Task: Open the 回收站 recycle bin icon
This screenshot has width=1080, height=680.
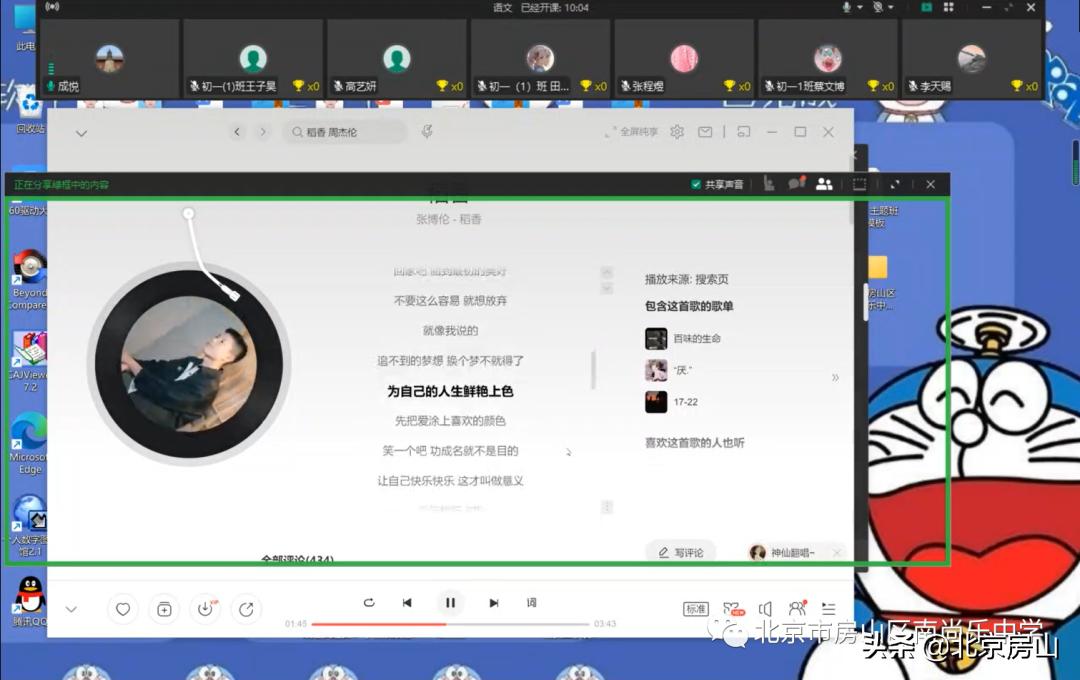Action: tap(30, 110)
